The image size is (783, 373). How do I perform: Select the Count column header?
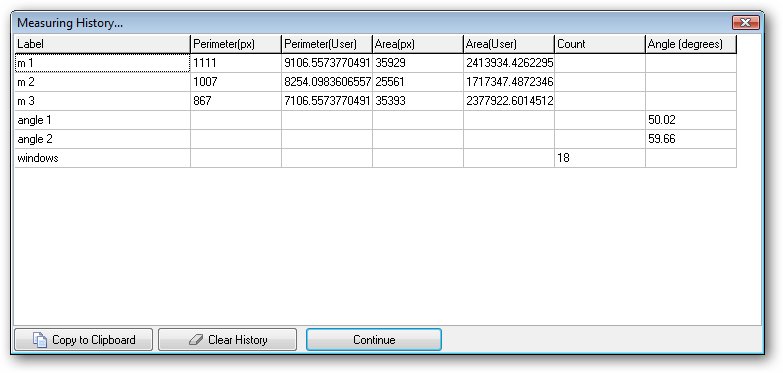pyautogui.click(x=599, y=44)
